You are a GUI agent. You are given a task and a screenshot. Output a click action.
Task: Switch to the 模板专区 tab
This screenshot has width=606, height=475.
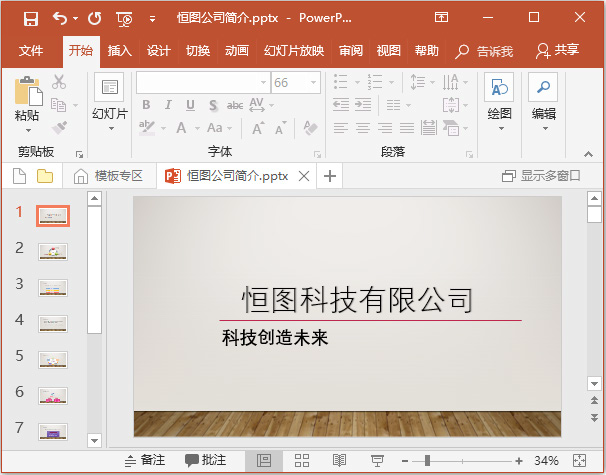108,176
